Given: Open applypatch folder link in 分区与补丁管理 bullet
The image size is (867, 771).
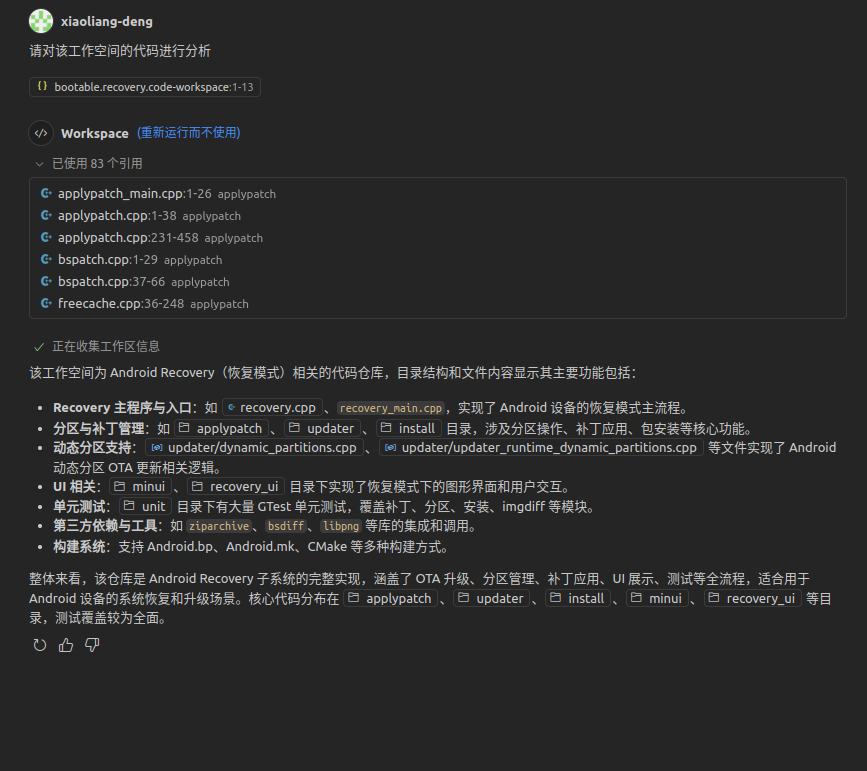Looking at the screenshot, I should coord(221,429).
